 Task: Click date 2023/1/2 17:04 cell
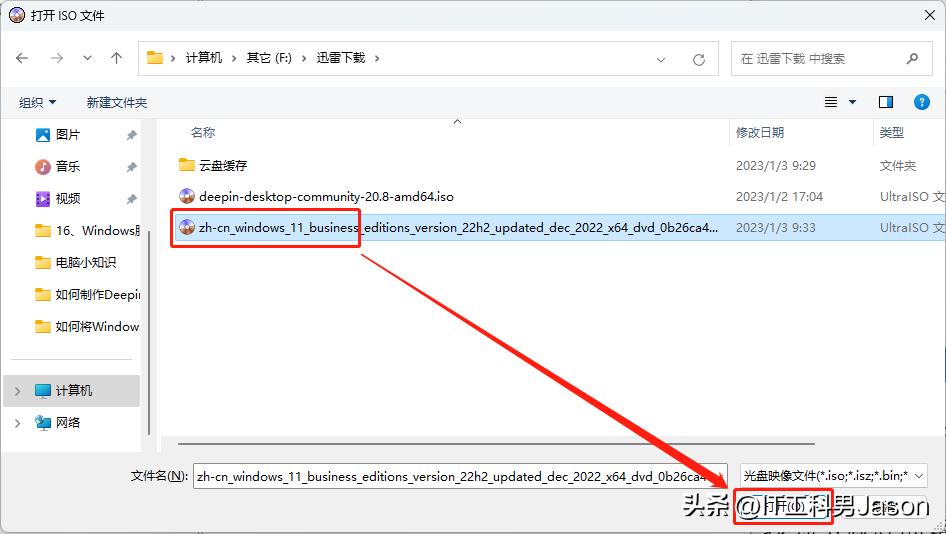tap(779, 197)
